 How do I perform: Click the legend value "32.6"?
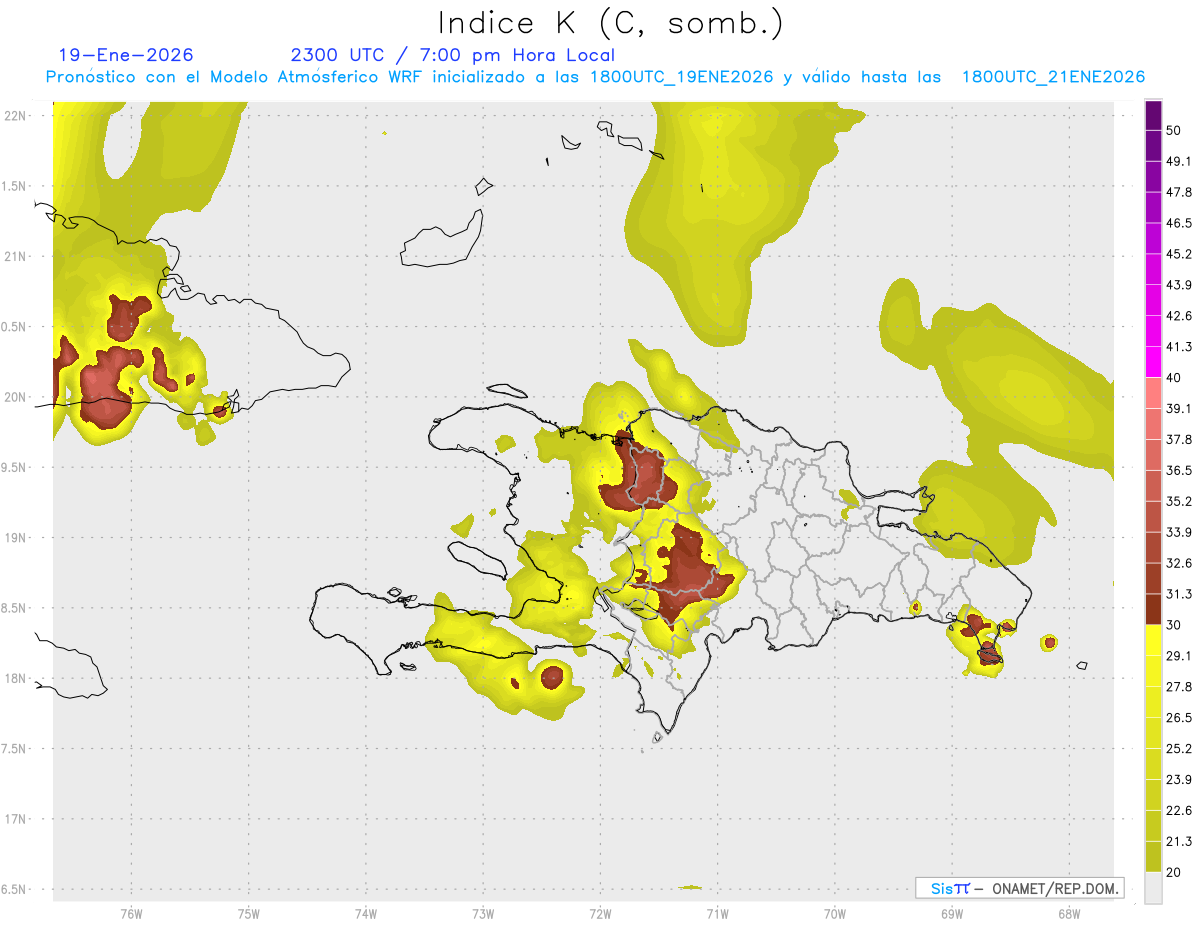pyautogui.click(x=1179, y=563)
